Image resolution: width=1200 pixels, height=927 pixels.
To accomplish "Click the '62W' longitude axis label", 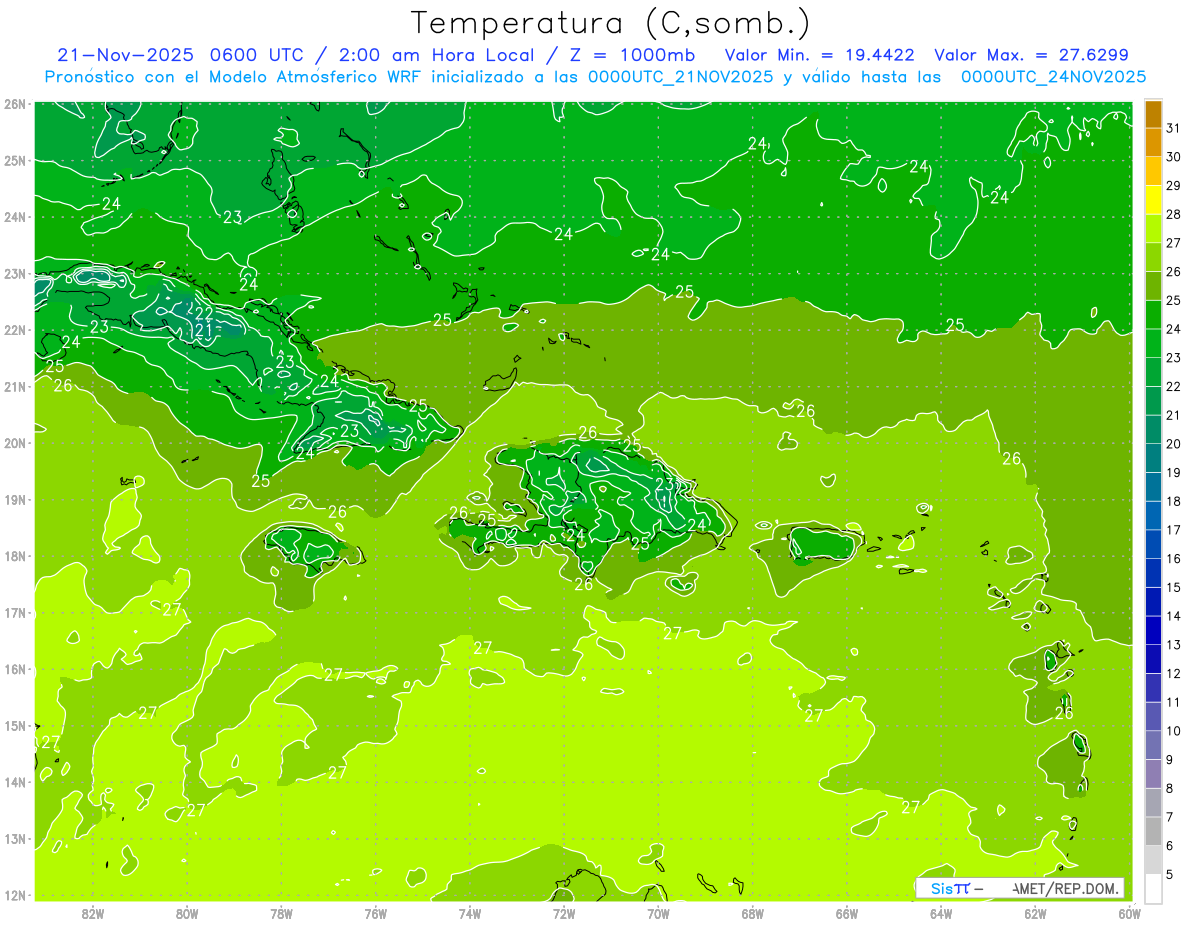I will (1035, 912).
